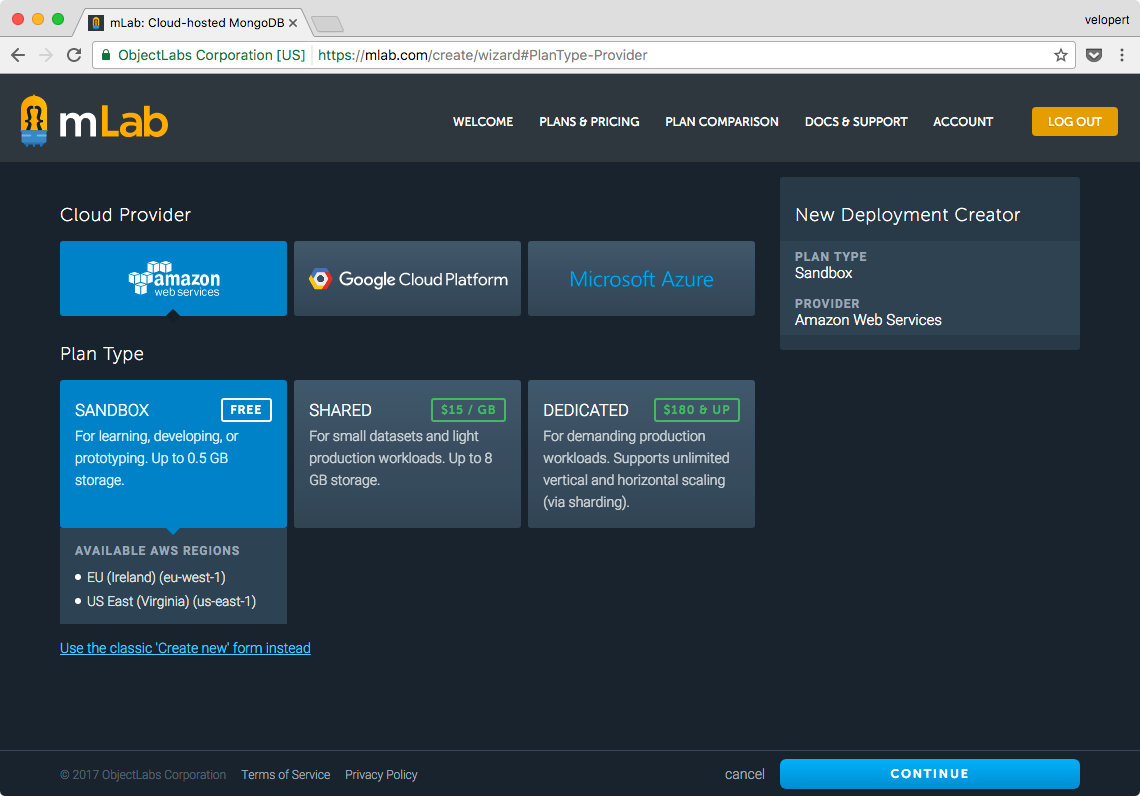The height and width of the screenshot is (796, 1140).
Task: Go to Plans & Pricing
Action: tap(589, 121)
